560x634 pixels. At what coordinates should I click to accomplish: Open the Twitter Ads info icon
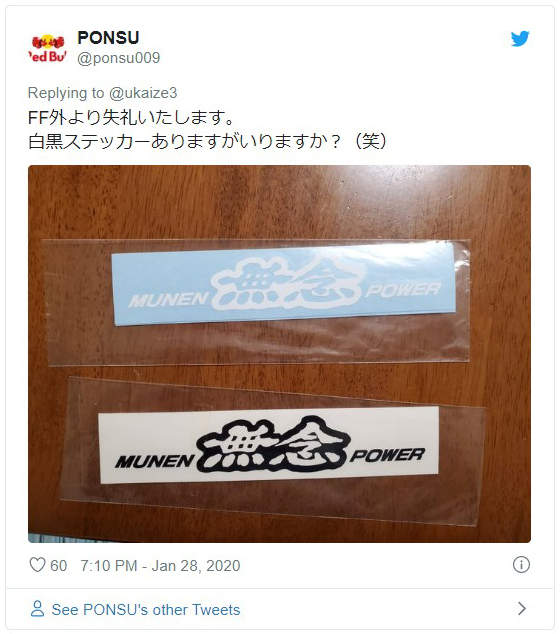521,564
